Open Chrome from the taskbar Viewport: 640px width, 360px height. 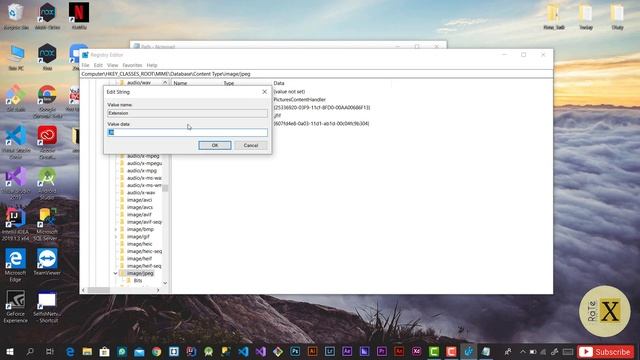tap(156, 351)
